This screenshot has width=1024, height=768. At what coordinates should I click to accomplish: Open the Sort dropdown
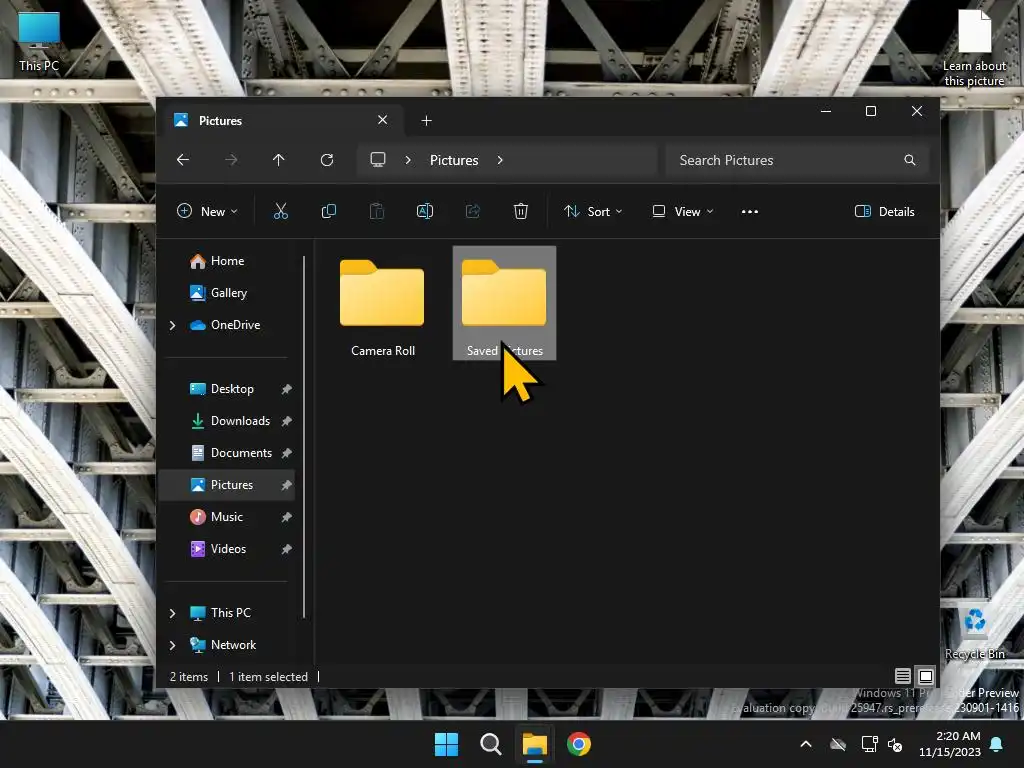coord(593,212)
